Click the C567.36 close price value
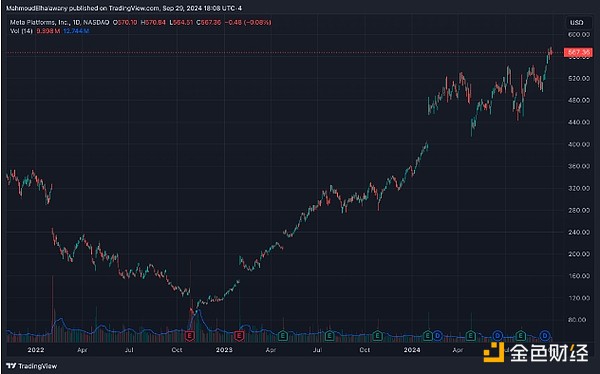This screenshot has height=374, width=600. click(209, 23)
